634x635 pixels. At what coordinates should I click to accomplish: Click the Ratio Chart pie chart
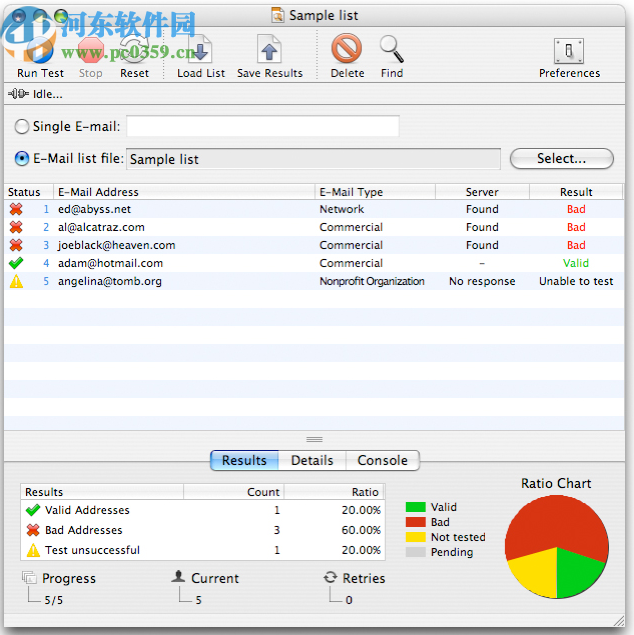click(557, 547)
